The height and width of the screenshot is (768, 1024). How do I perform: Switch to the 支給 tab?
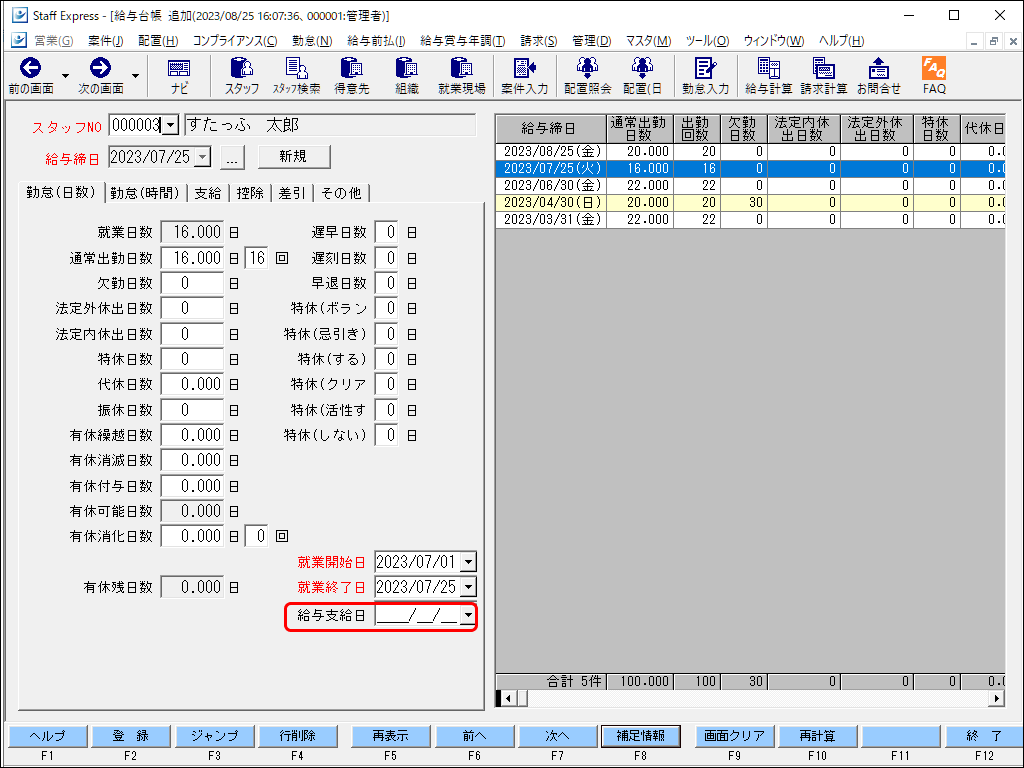click(x=208, y=193)
